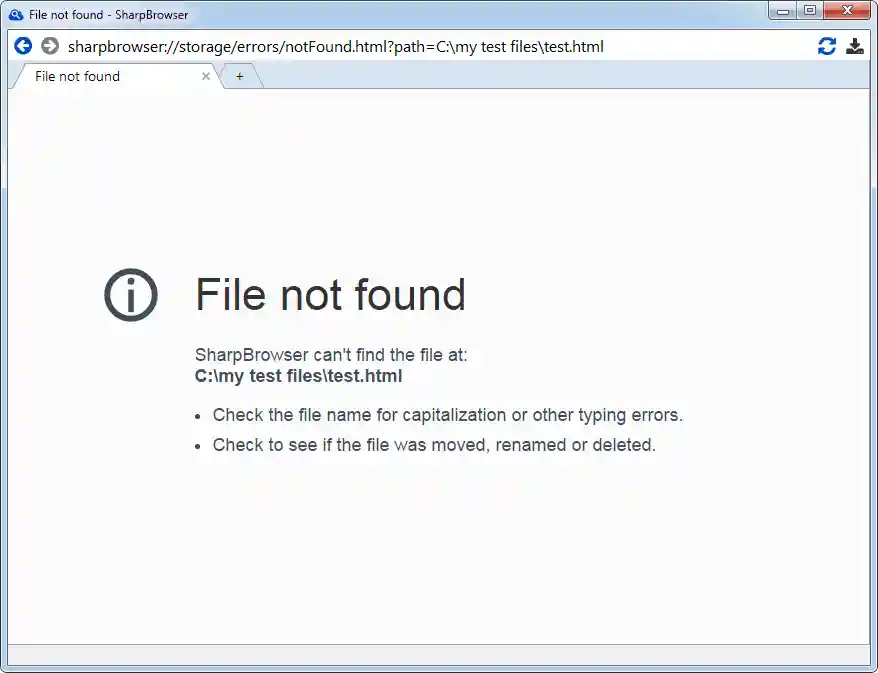Click the bold file path text
Screen dimensions: 878x673
[298, 376]
